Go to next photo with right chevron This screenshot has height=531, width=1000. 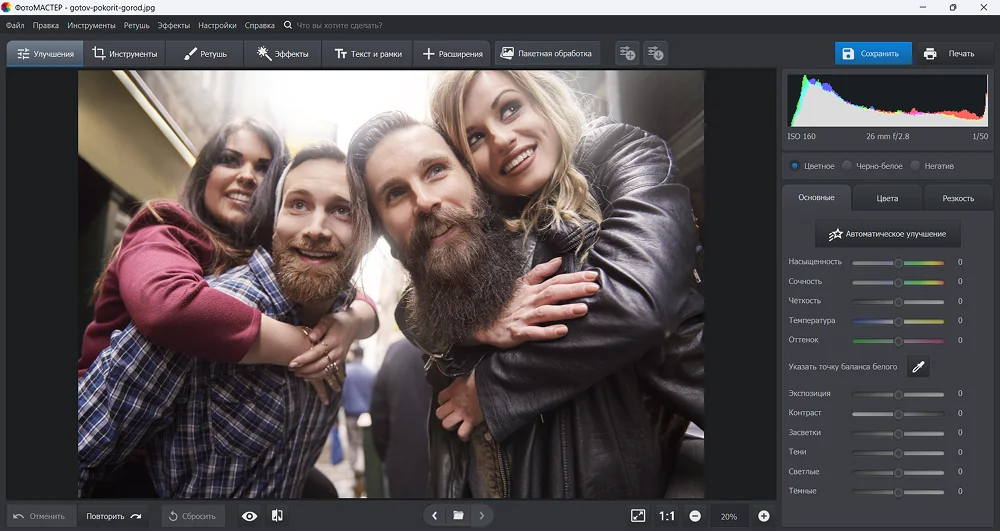pos(482,516)
